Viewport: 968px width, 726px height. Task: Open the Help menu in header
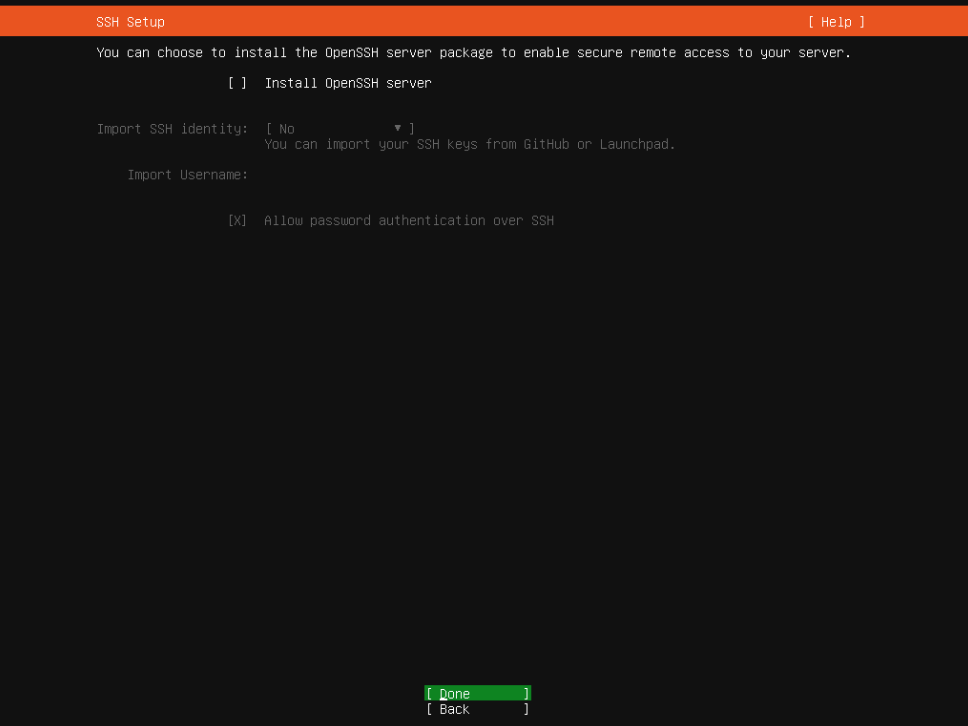pyautogui.click(x=836, y=22)
